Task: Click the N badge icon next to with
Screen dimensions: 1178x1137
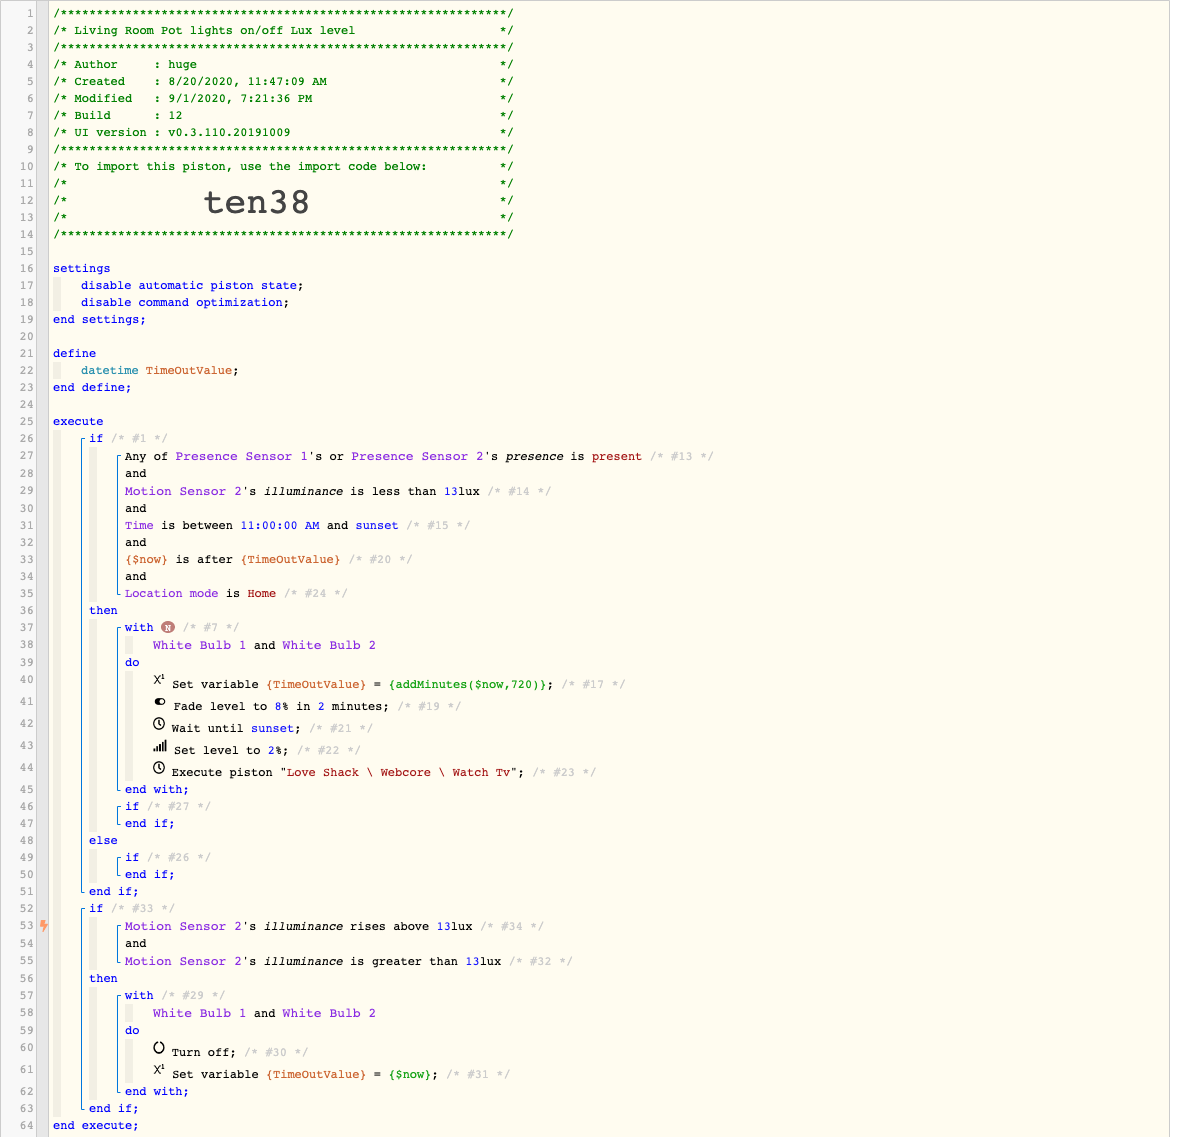Action: pos(168,627)
